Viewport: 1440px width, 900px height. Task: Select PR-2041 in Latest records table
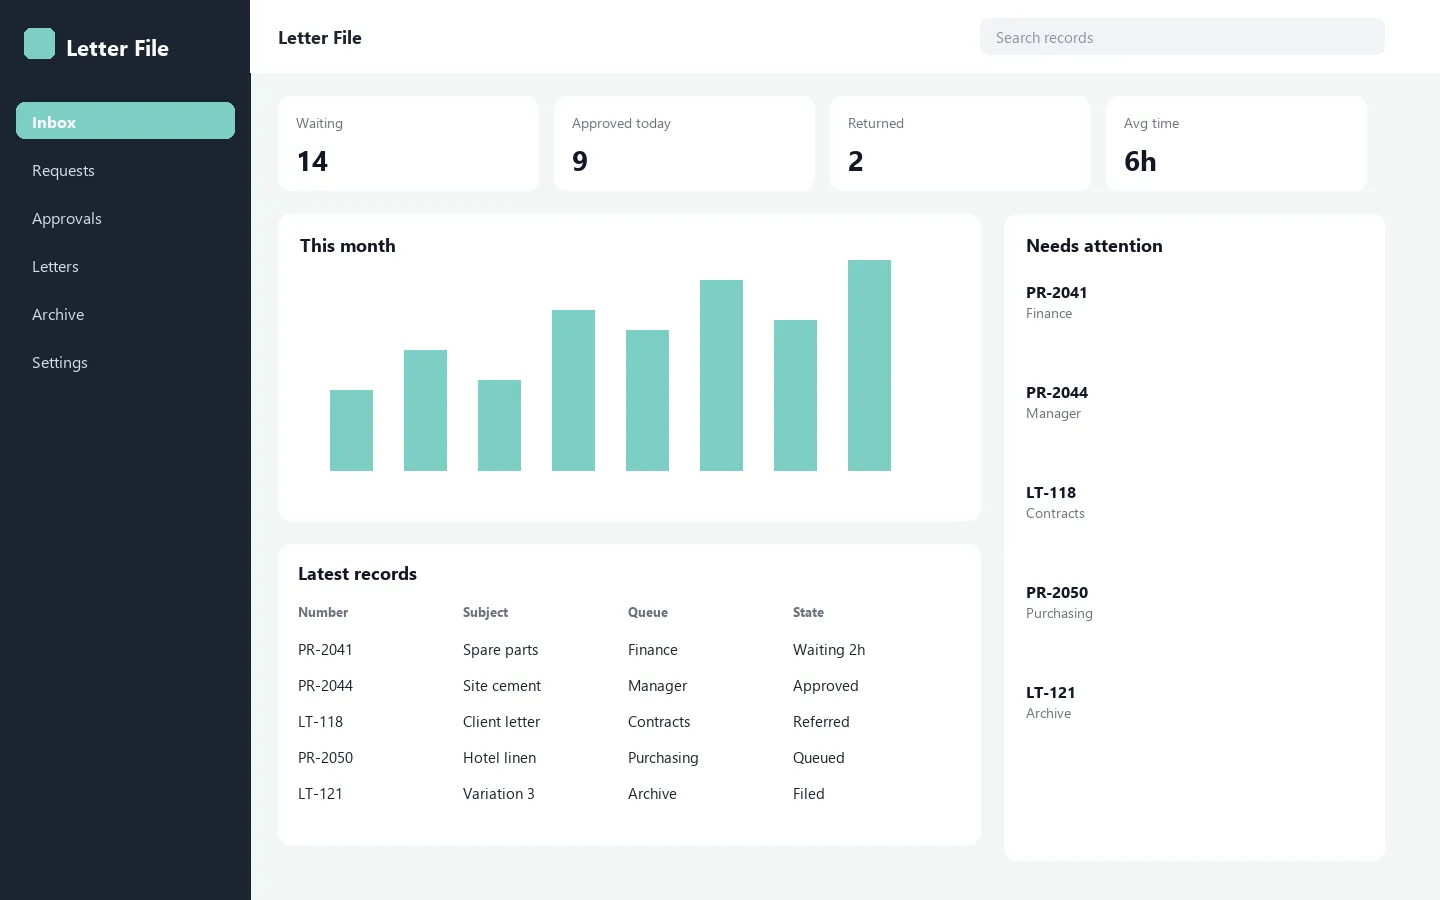point(325,649)
